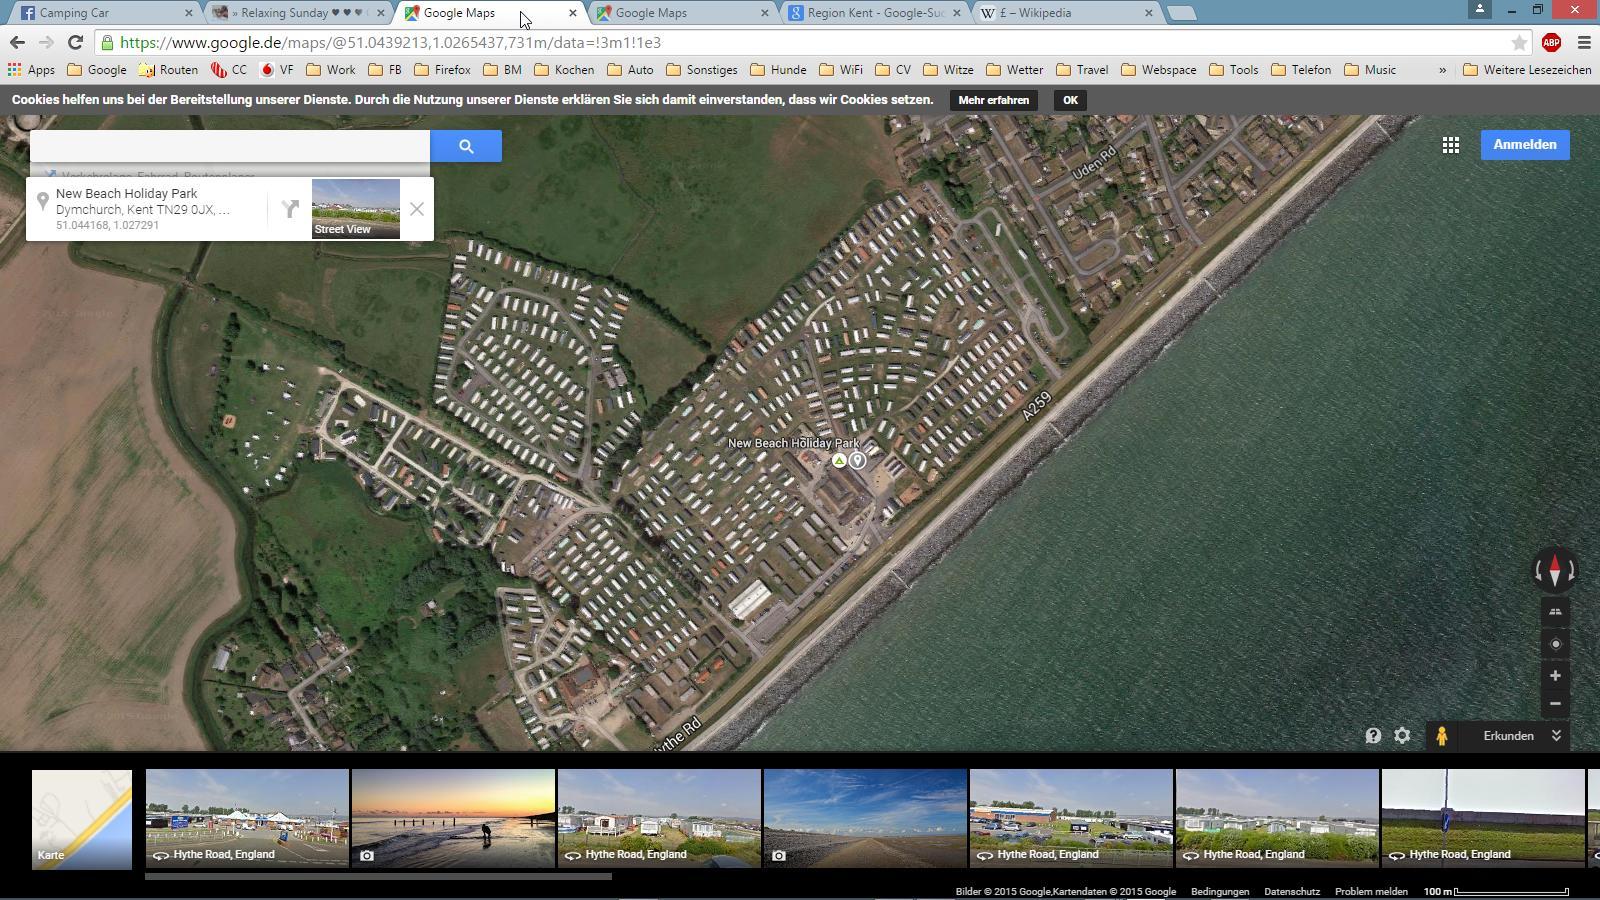Image resolution: width=1600 pixels, height=900 pixels.
Task: Pick the Street View pegman
Action: pyautogui.click(x=1441, y=736)
